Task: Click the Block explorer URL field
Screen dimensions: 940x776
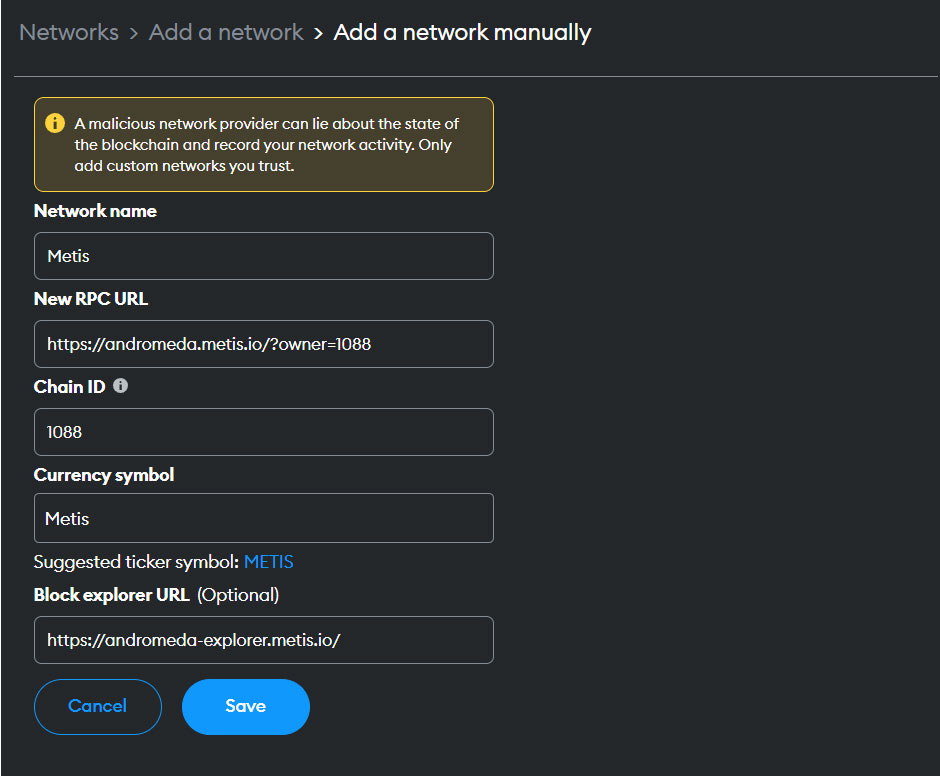Action: [x=263, y=640]
